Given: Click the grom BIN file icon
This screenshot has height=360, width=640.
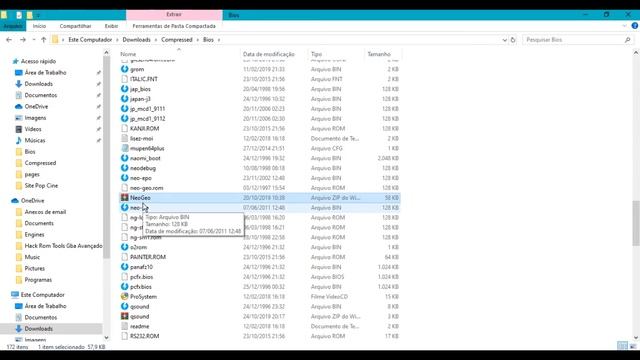Looking at the screenshot, I should point(124,69).
